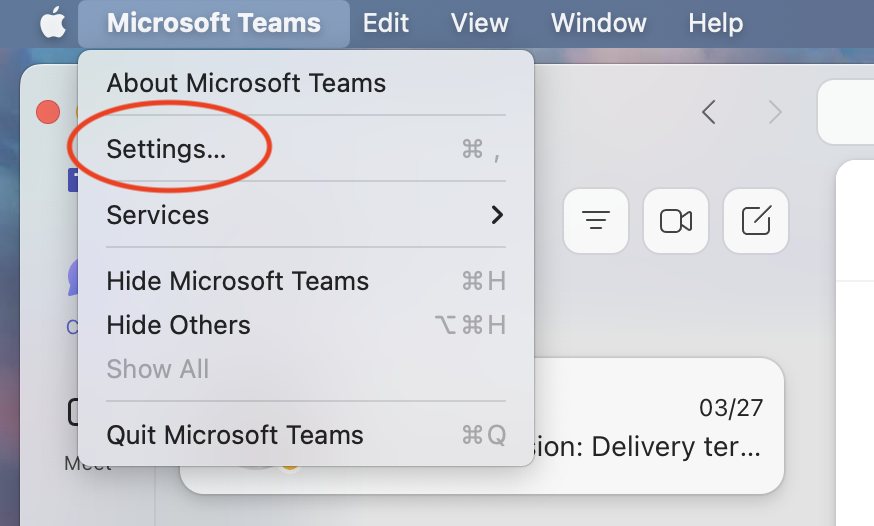This screenshot has width=874, height=526.
Task: Select Quit Microsoft Teams
Action: pos(306,435)
